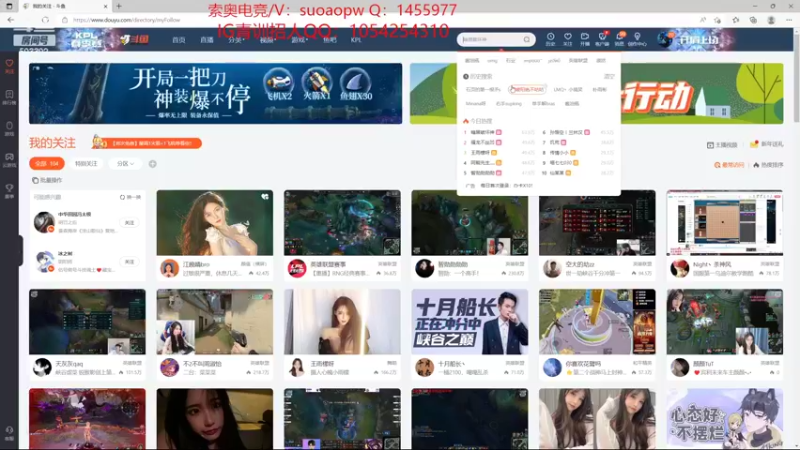Open the 关注 heart icon in header
The height and width of the screenshot is (450, 800).
point(567,39)
